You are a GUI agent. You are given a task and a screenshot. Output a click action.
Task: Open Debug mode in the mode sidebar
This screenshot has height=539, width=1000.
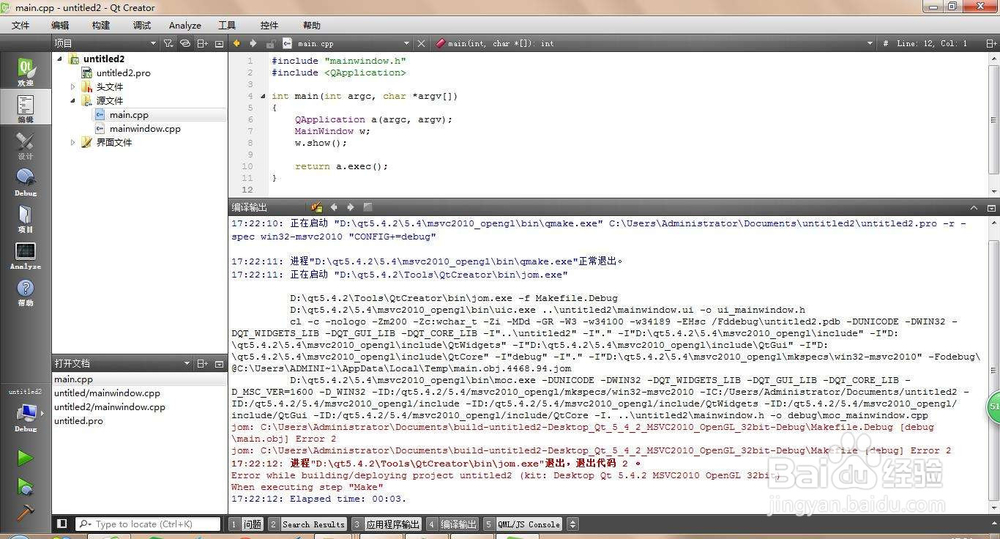pos(26,182)
